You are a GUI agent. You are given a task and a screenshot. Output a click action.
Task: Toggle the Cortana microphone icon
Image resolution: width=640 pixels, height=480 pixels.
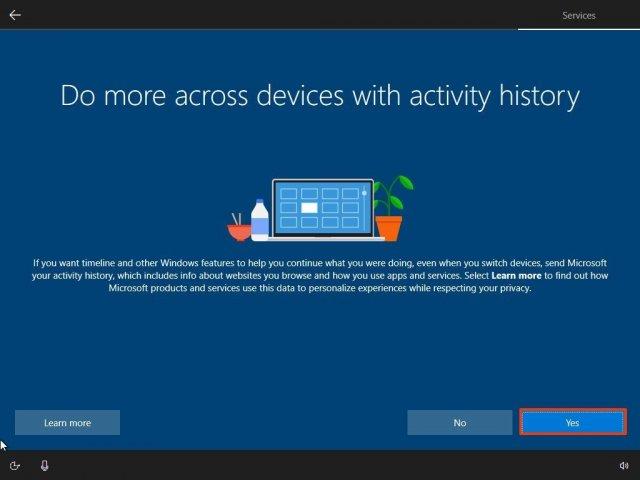(x=45, y=465)
